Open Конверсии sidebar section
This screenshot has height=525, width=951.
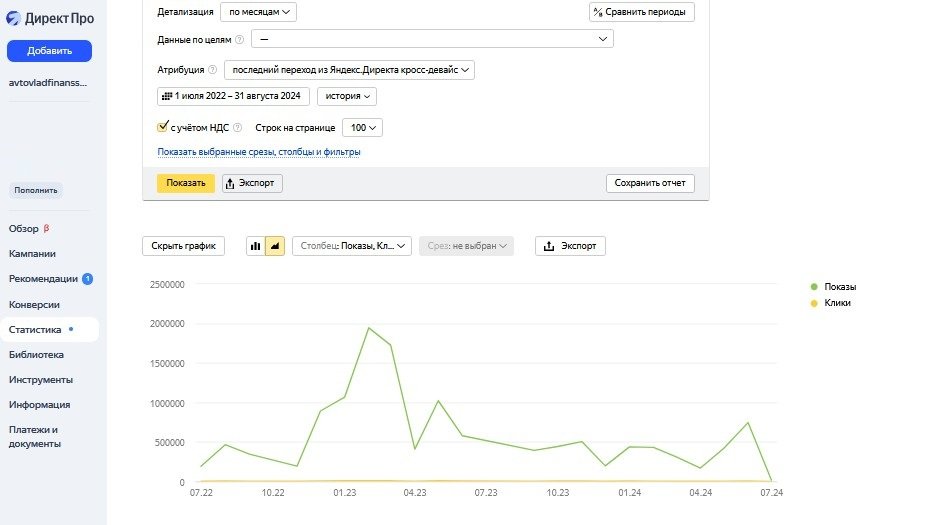point(35,305)
